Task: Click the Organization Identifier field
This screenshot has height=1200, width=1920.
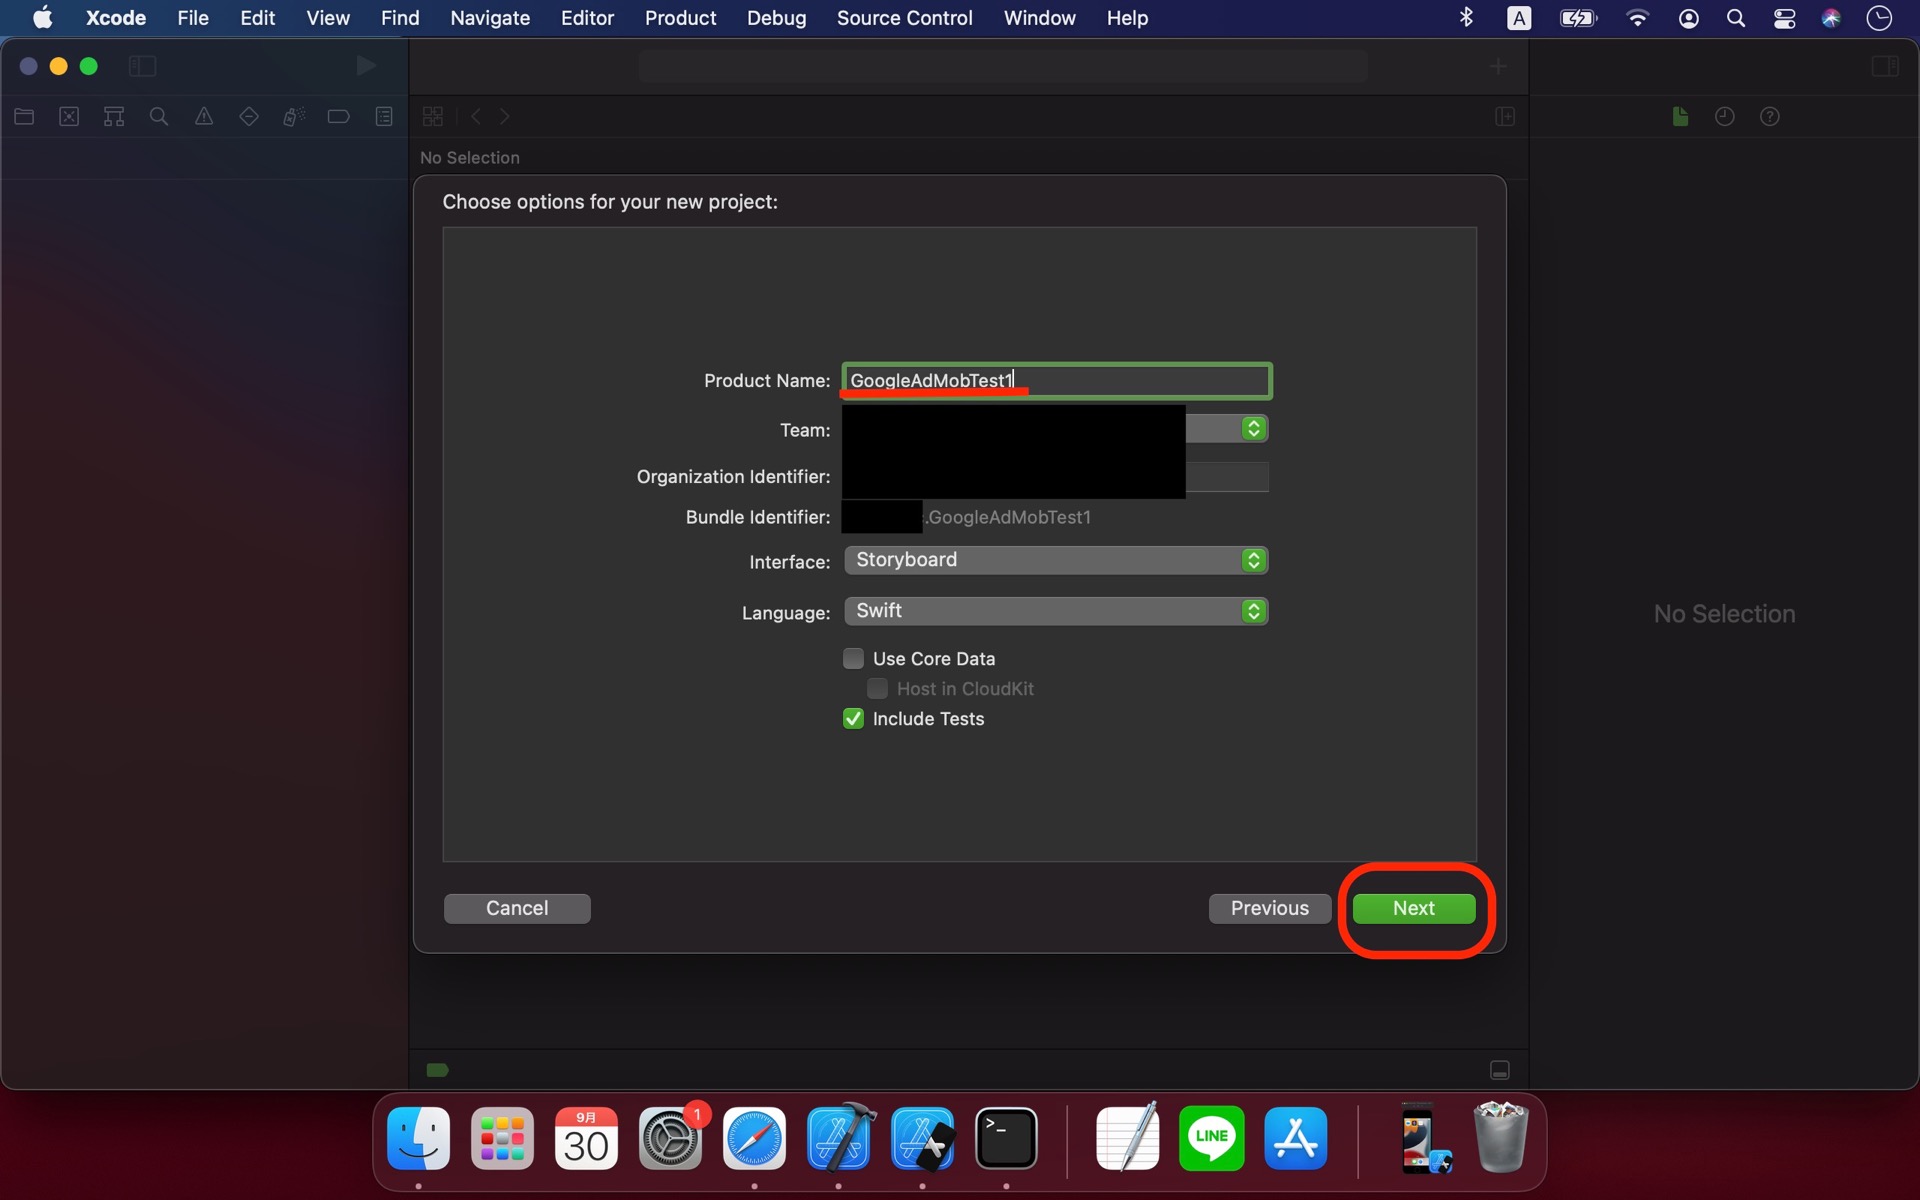Action: pyautogui.click(x=1055, y=477)
